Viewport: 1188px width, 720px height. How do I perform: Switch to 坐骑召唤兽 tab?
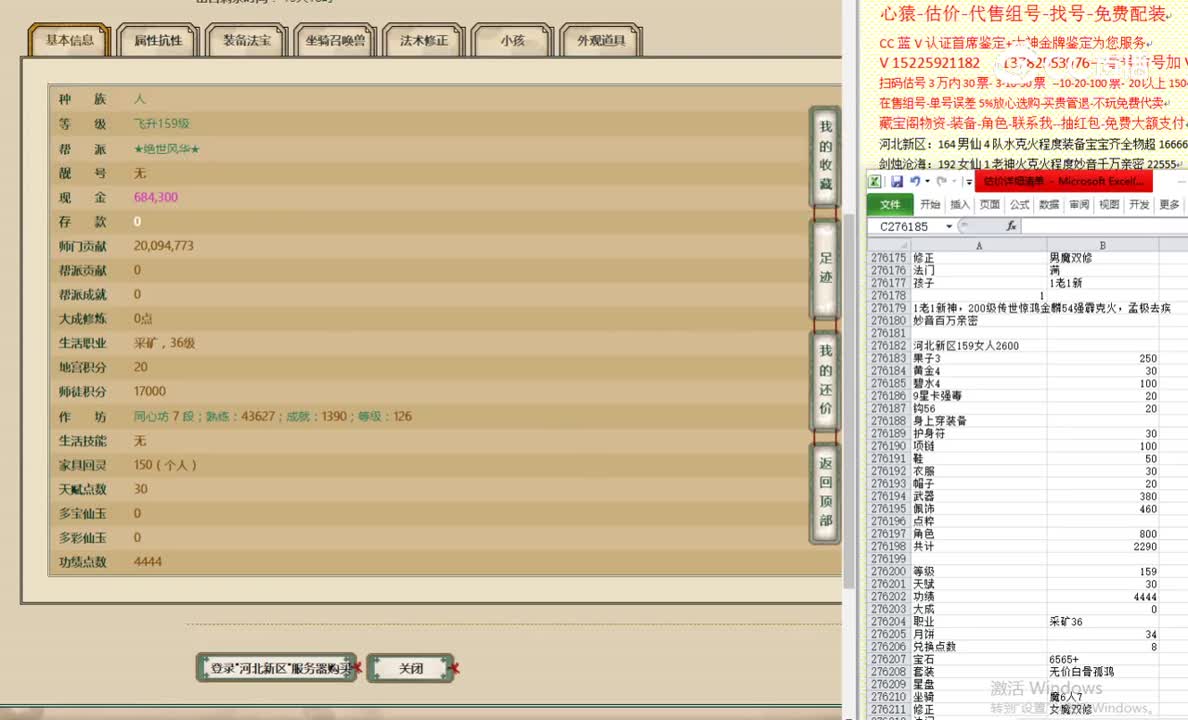click(x=335, y=40)
